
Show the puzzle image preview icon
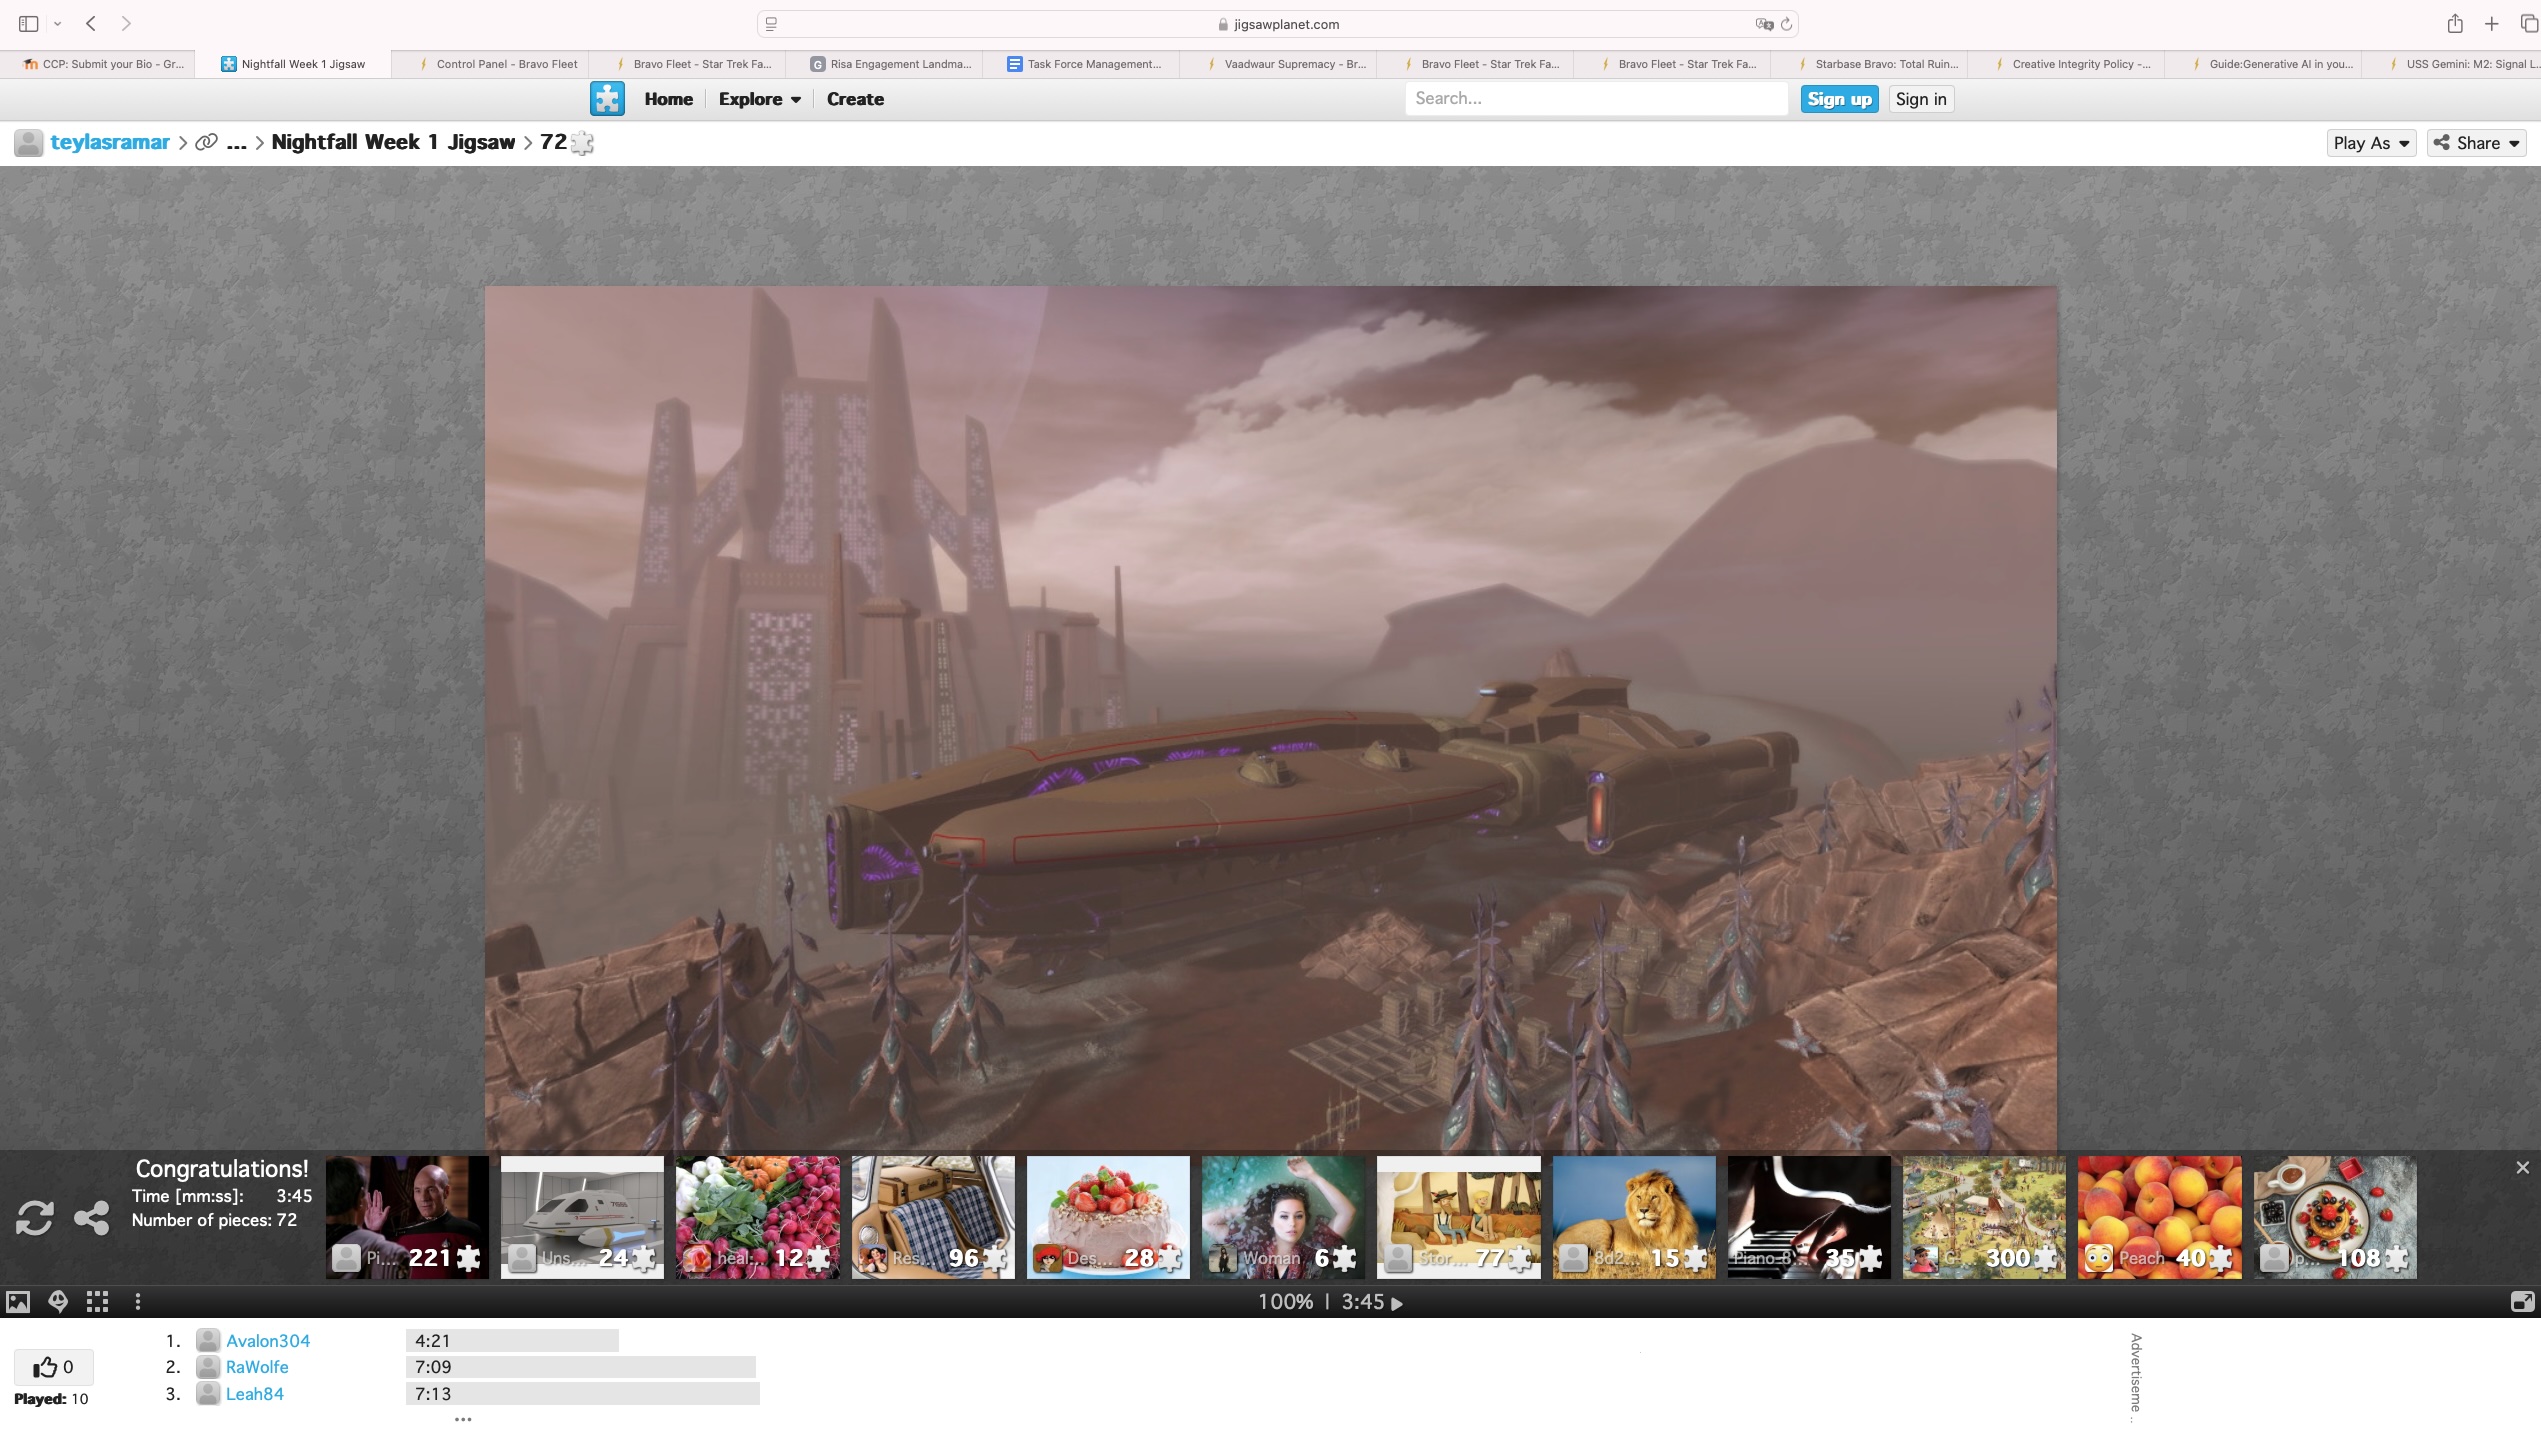(18, 1301)
